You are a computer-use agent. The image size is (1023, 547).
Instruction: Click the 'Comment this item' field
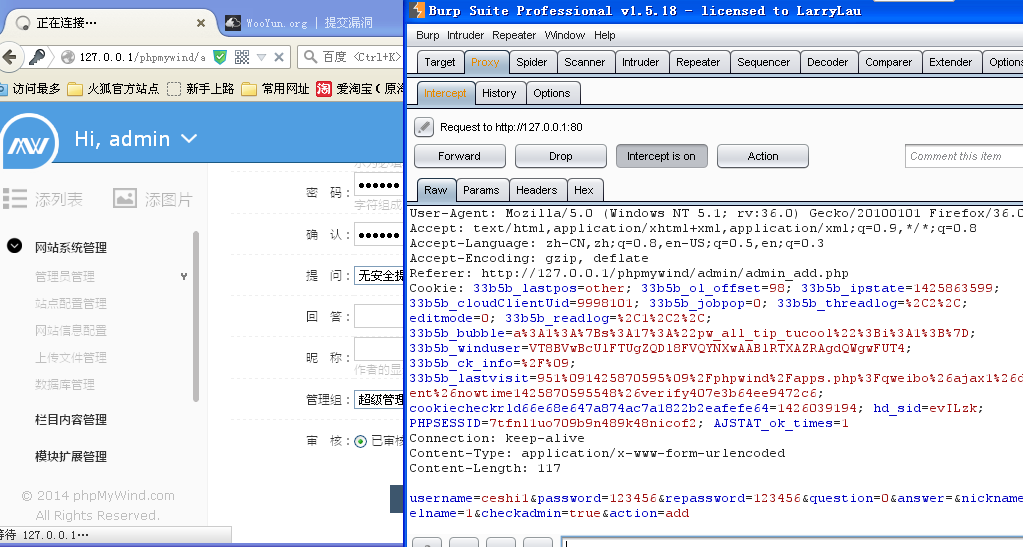pyautogui.click(x=964, y=156)
